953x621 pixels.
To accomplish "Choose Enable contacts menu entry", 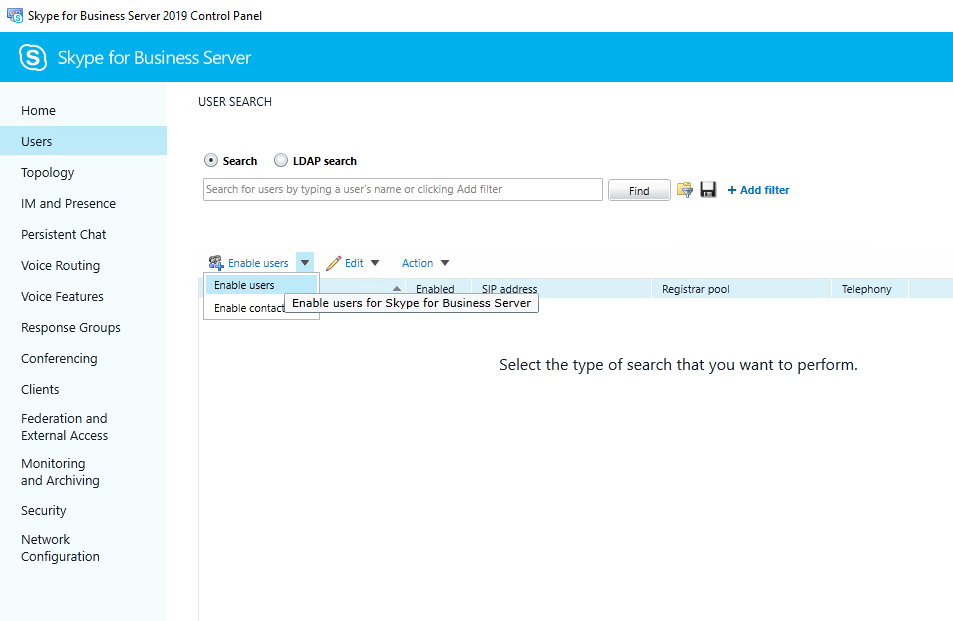I will click(249, 308).
